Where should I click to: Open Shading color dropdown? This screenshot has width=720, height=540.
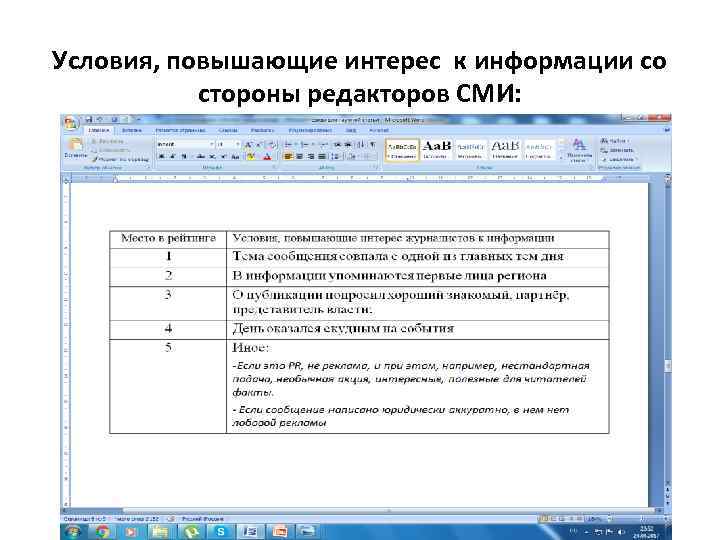352,157
